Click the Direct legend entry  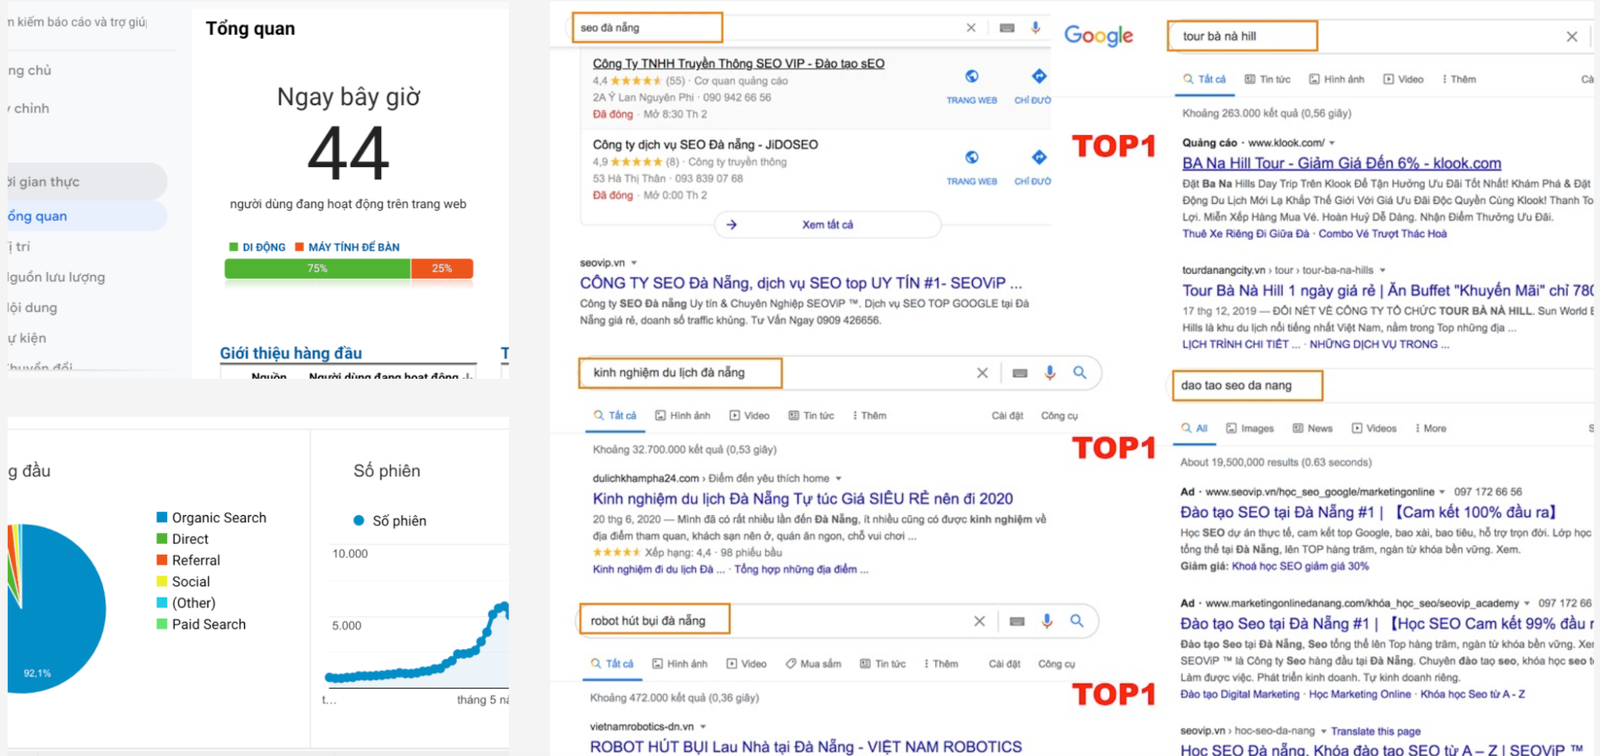[182, 539]
